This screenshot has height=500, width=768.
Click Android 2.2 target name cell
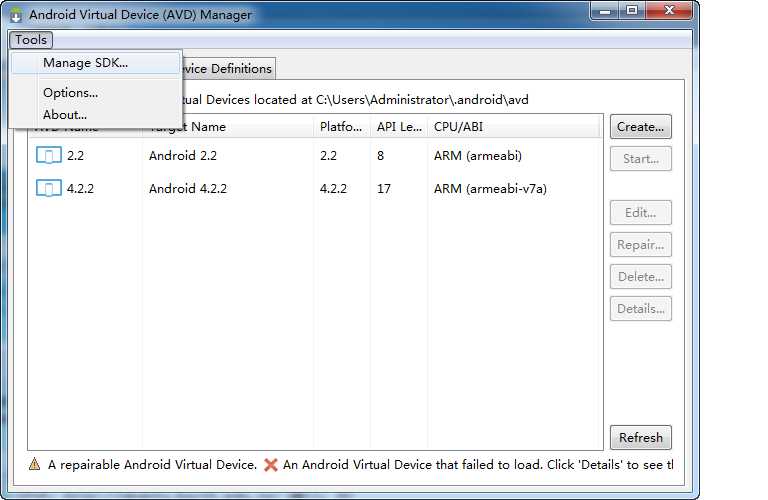pos(183,156)
